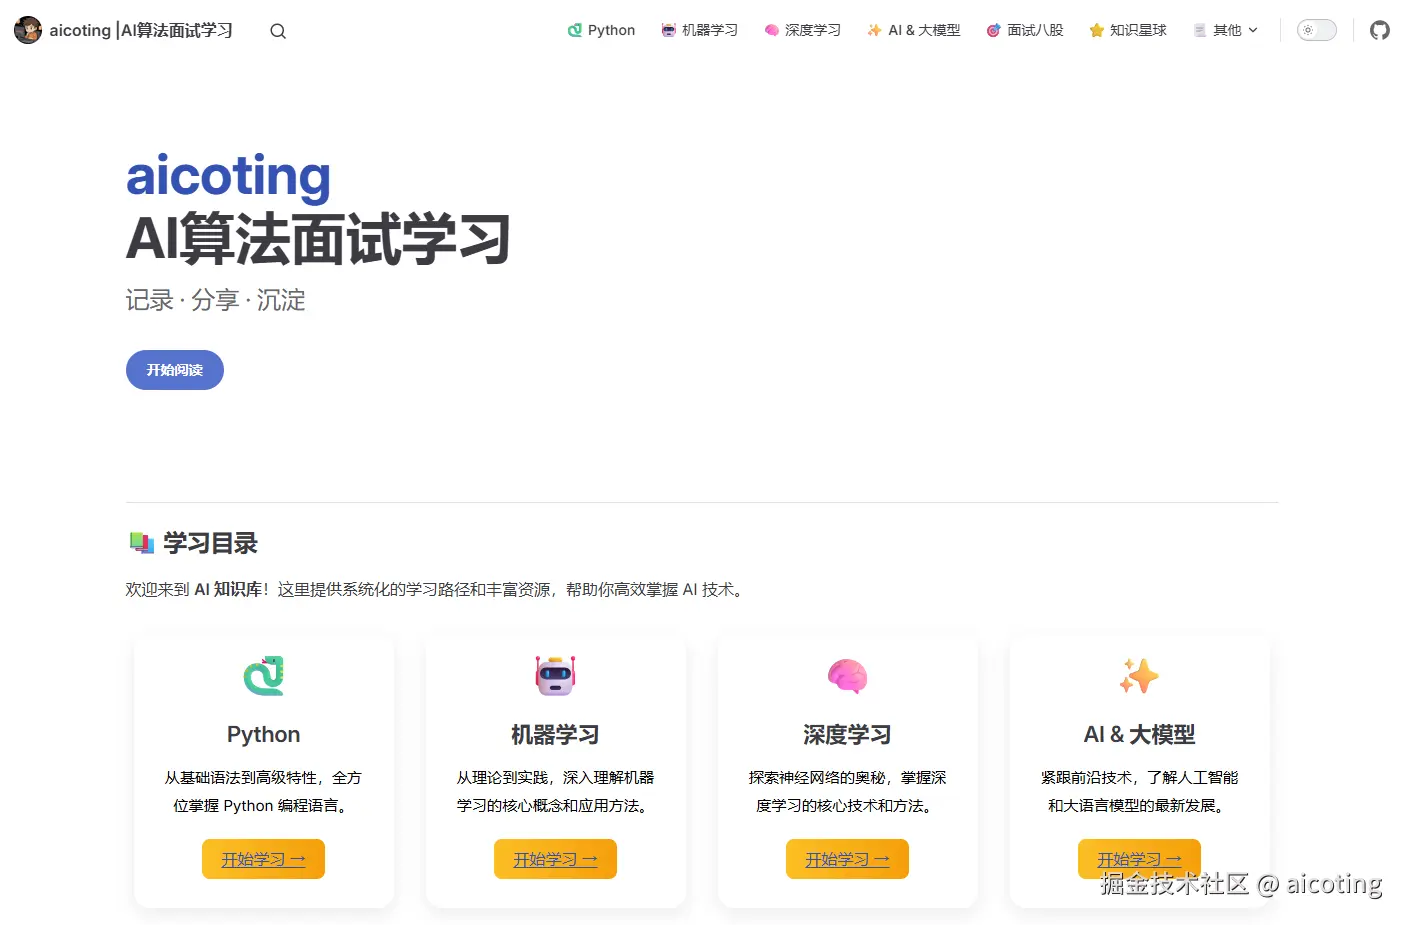Visit 知识星球 from the navbar
This screenshot has height=925, width=1407.
click(x=1127, y=31)
